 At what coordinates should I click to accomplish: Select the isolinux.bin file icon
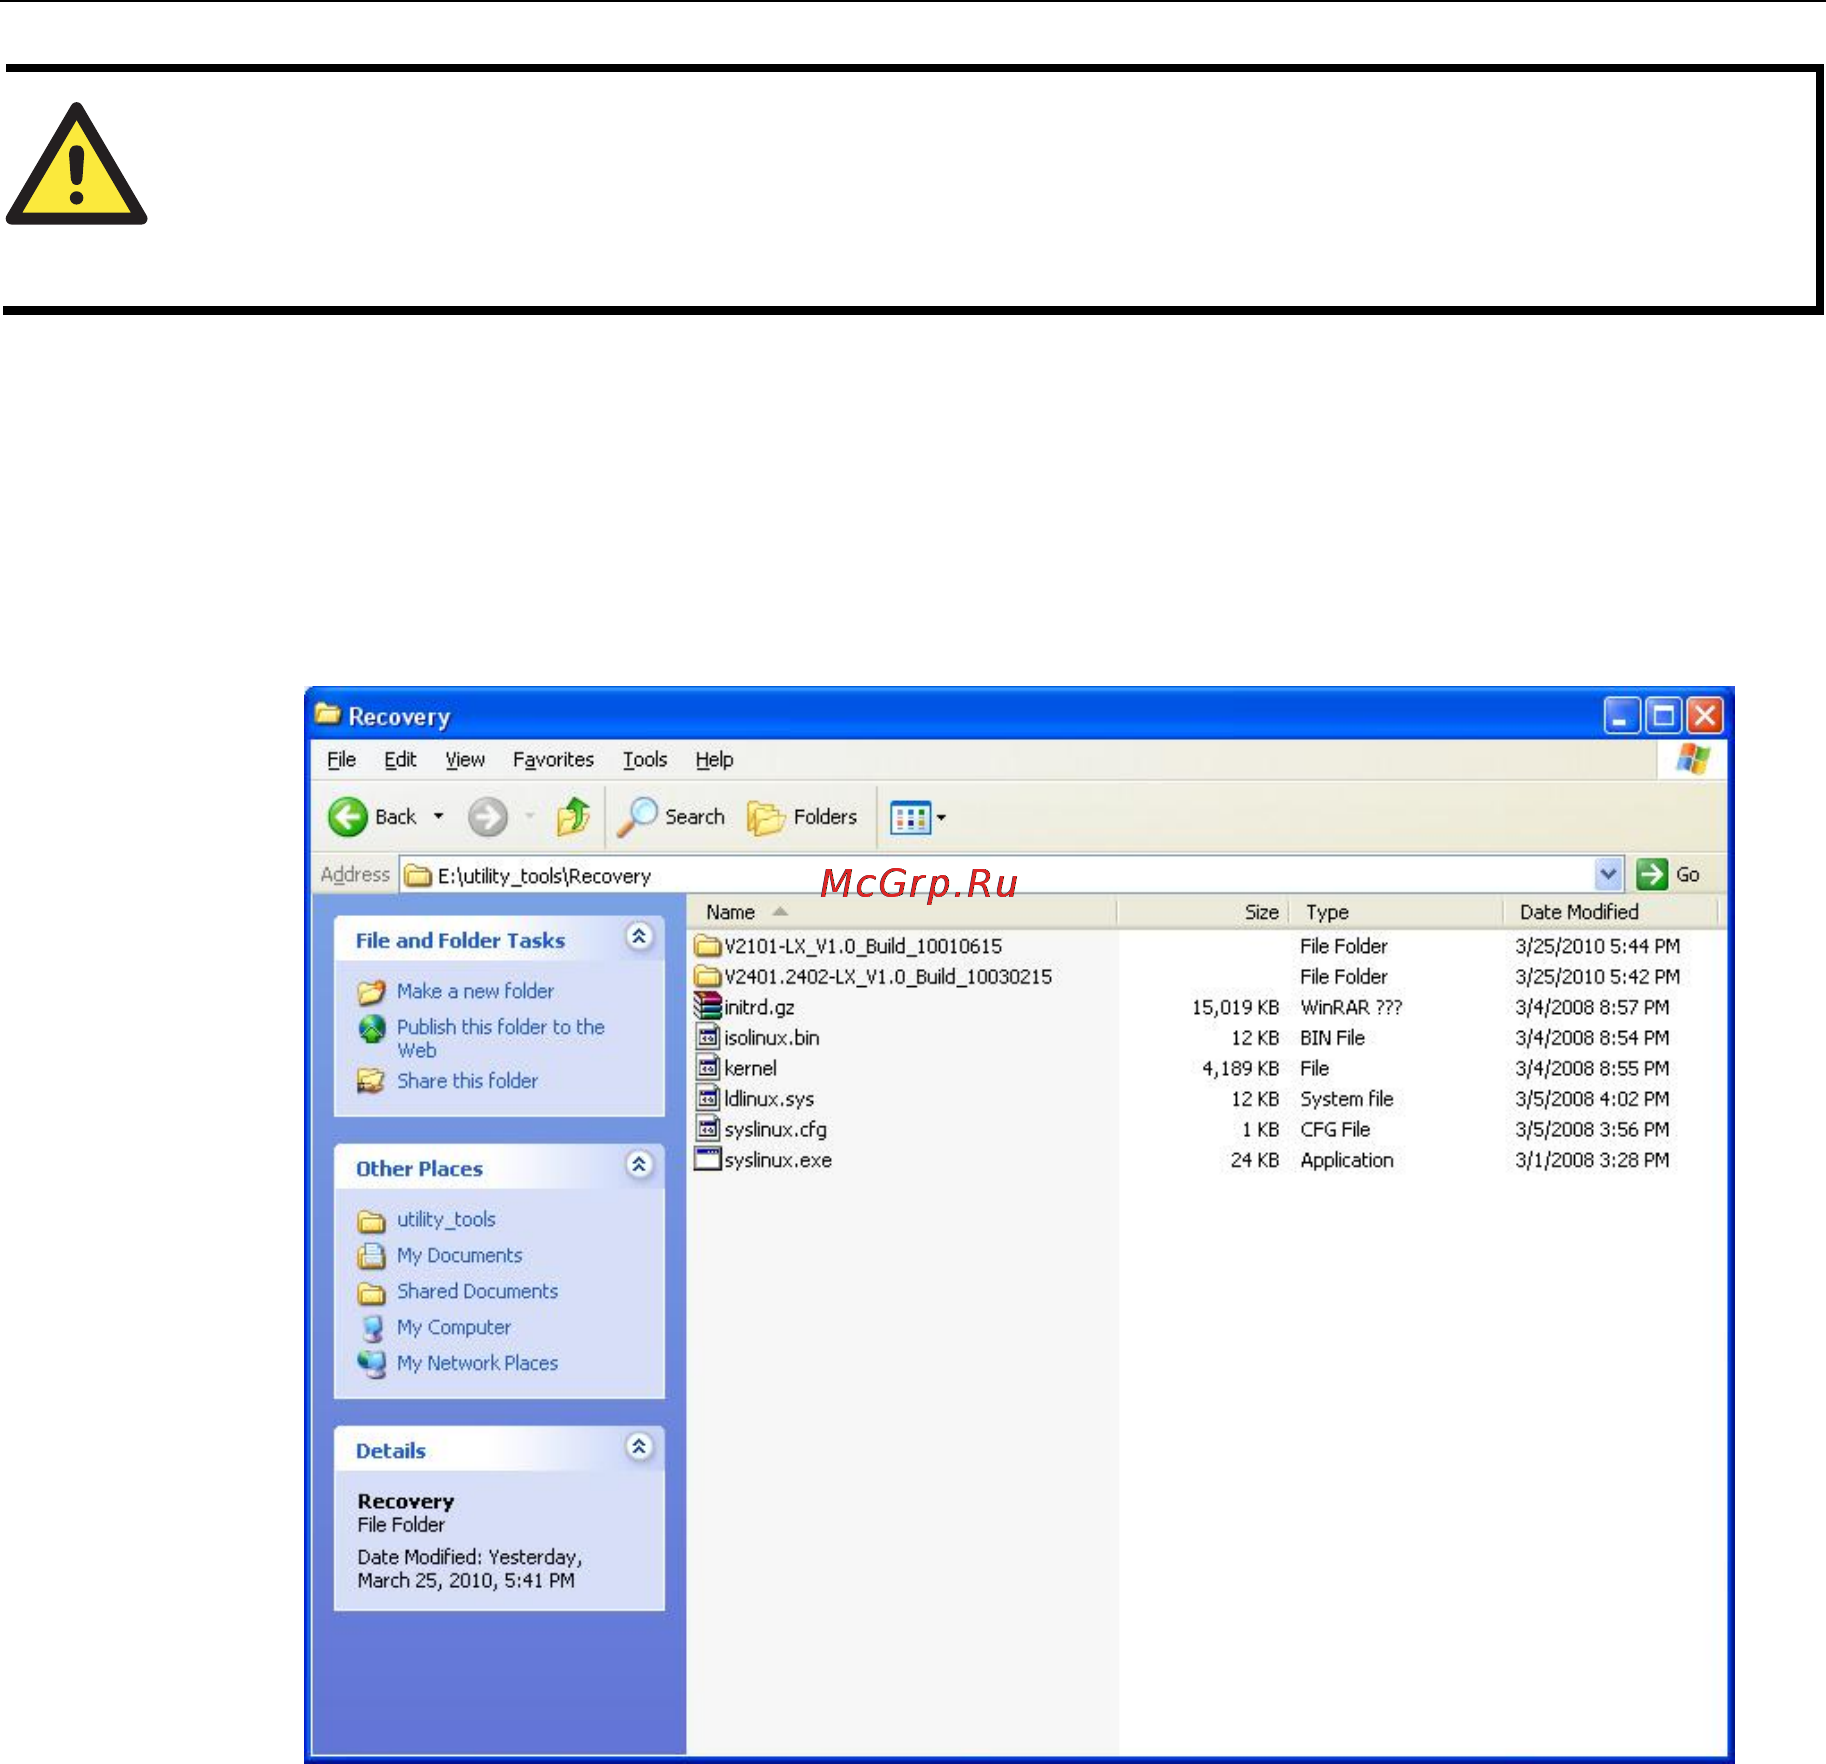(708, 1037)
